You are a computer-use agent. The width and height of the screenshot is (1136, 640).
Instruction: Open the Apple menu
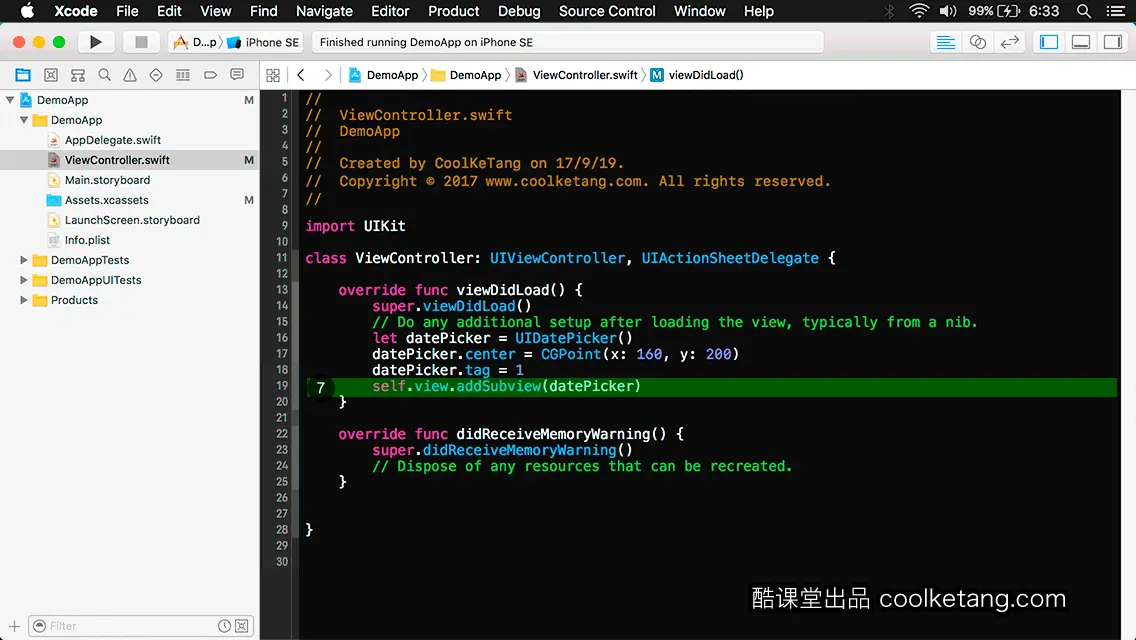click(x=27, y=11)
